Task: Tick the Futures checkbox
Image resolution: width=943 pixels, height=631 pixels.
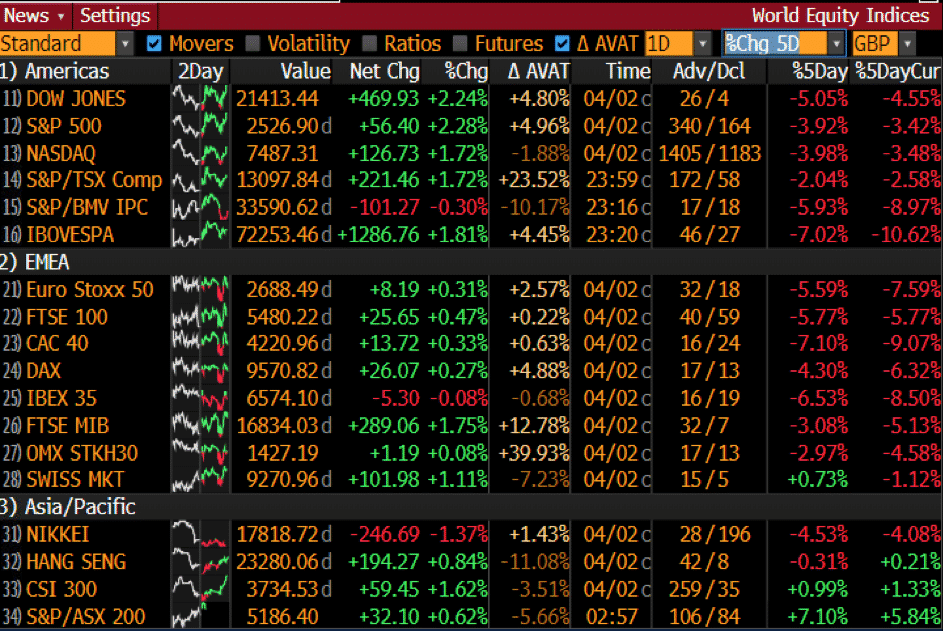Action: 460,43
